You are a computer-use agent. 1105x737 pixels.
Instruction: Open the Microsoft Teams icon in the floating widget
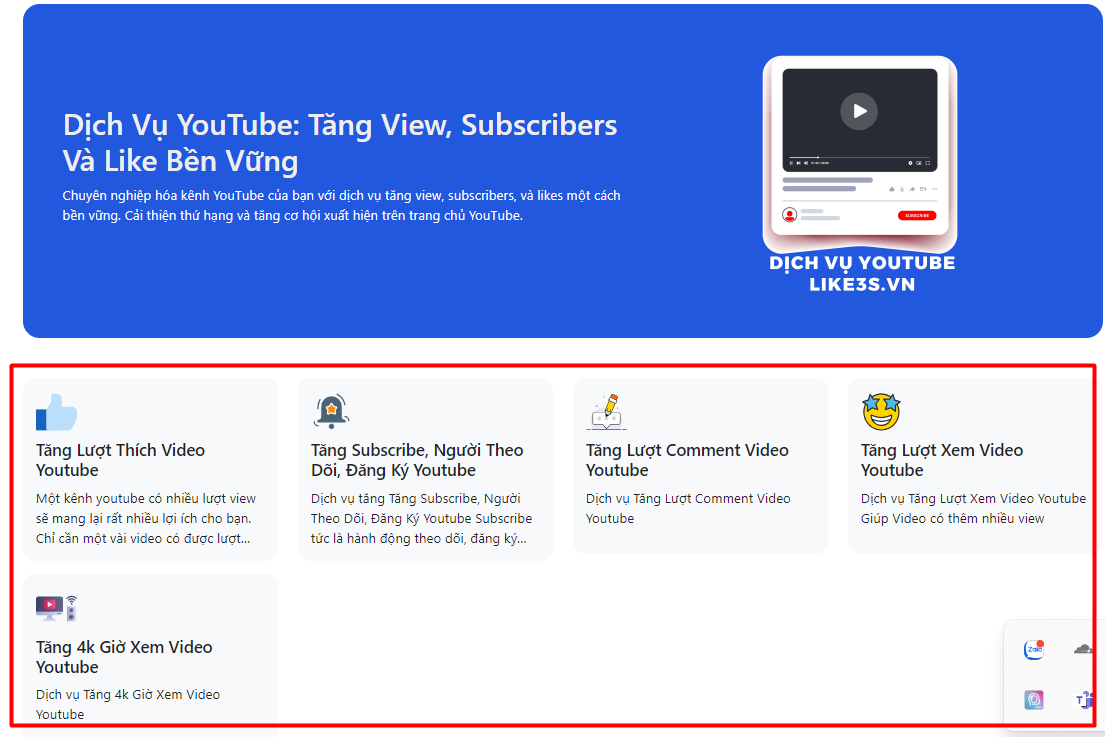pyautogui.click(x=1085, y=700)
